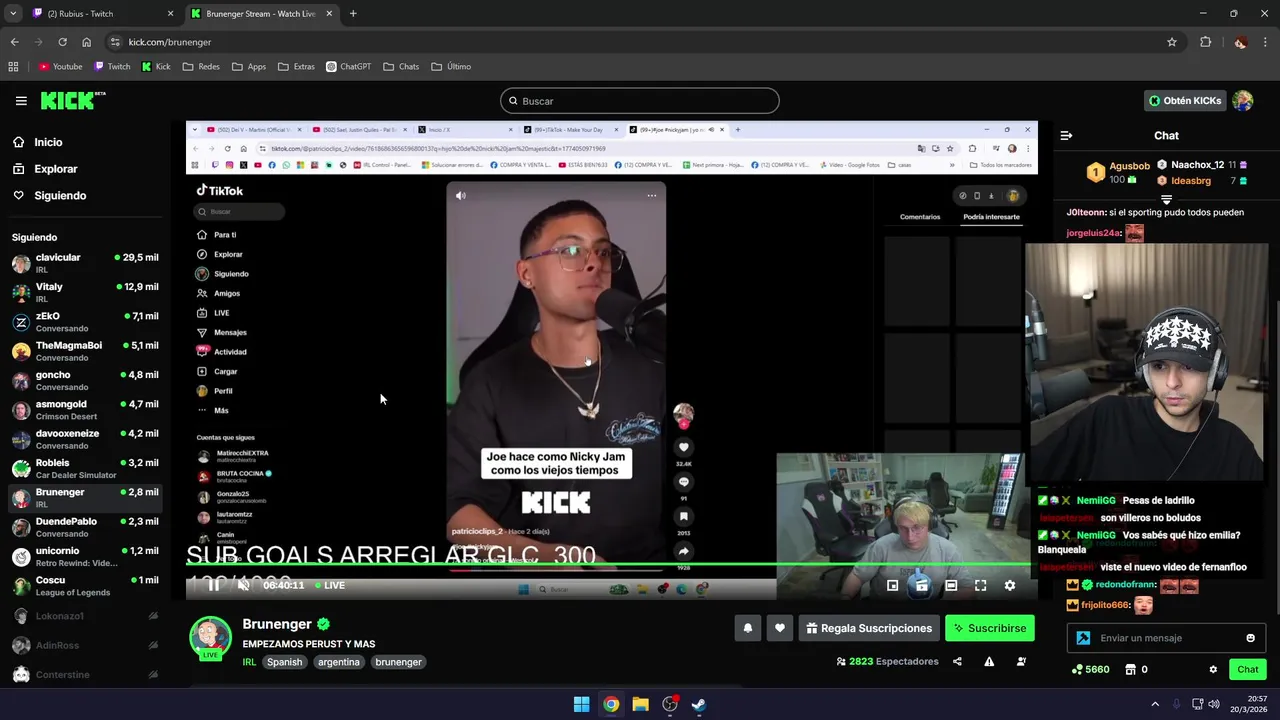
Task: Open player settings gear
Action: coord(1009,585)
